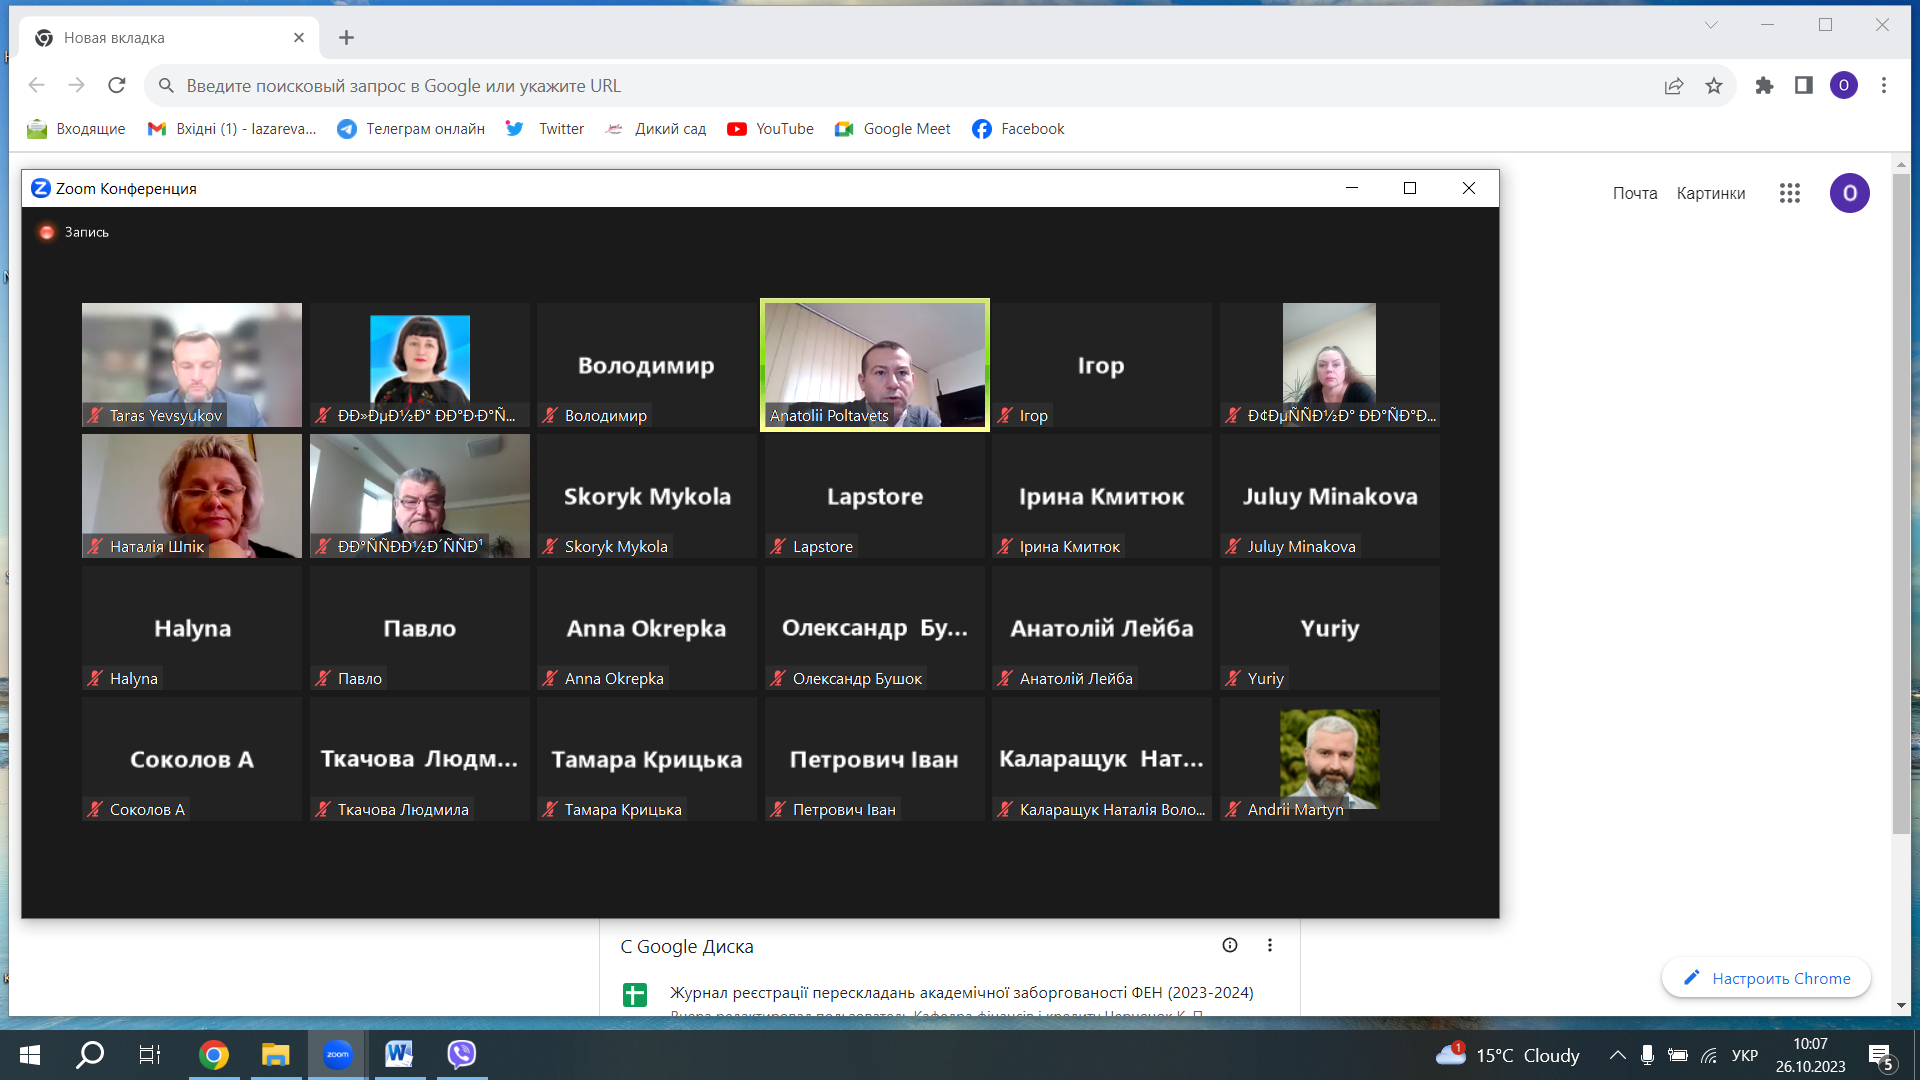Close the Новая вкладка tab

point(299,38)
